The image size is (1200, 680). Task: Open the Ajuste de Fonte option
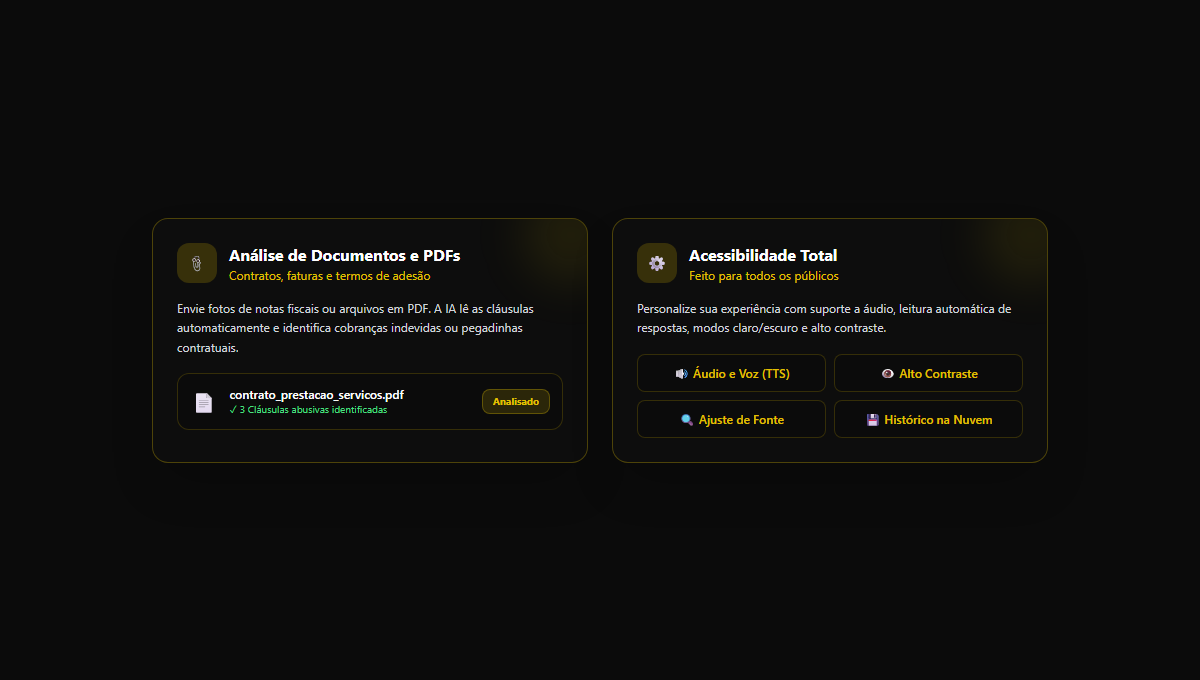click(x=731, y=419)
